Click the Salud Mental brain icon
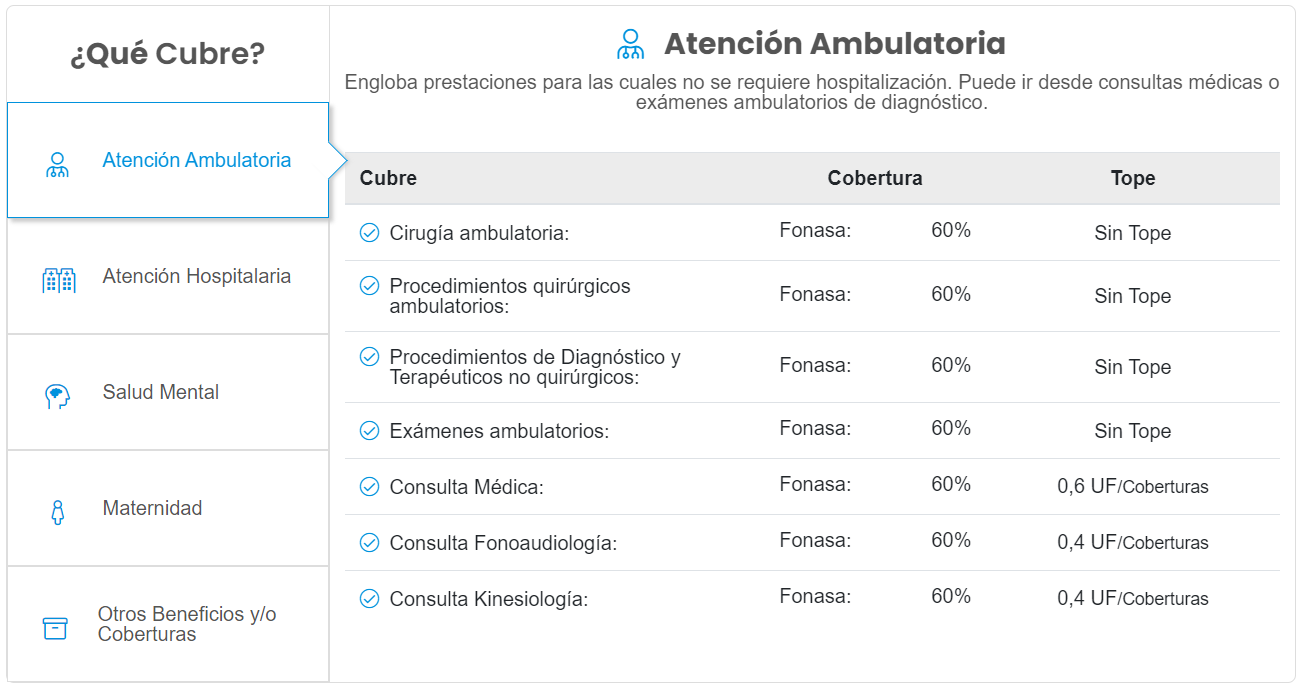The height and width of the screenshot is (688, 1302). pyautogui.click(x=58, y=397)
